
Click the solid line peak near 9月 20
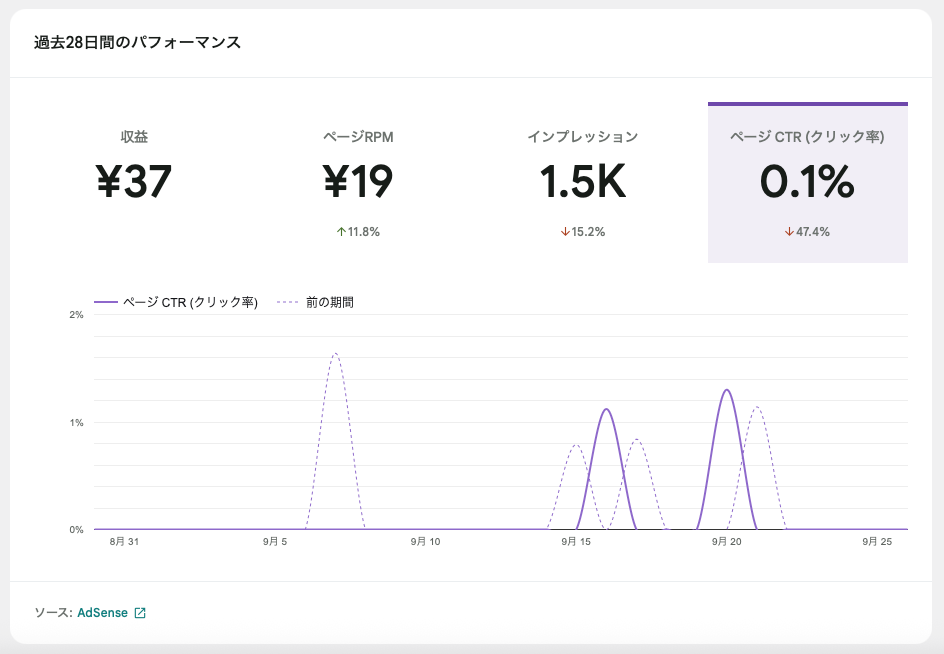[x=726, y=390]
